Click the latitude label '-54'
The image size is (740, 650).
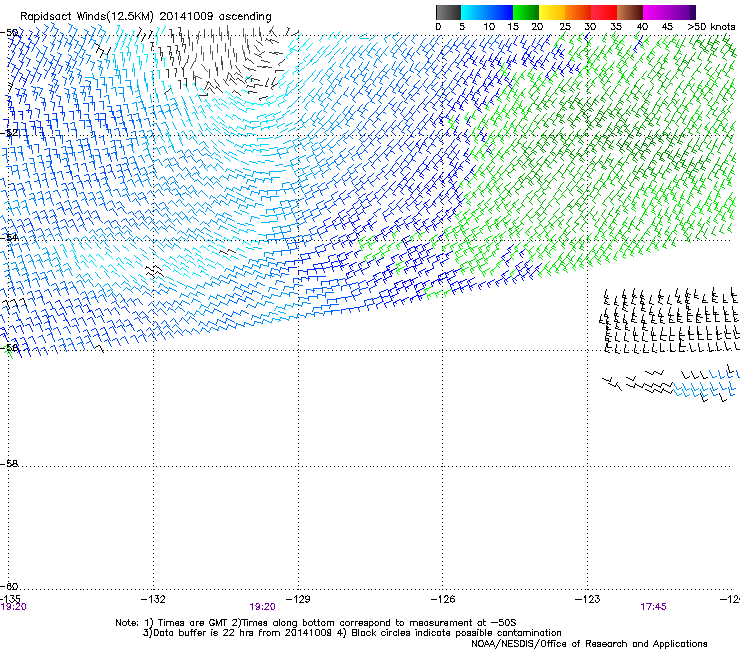9,237
